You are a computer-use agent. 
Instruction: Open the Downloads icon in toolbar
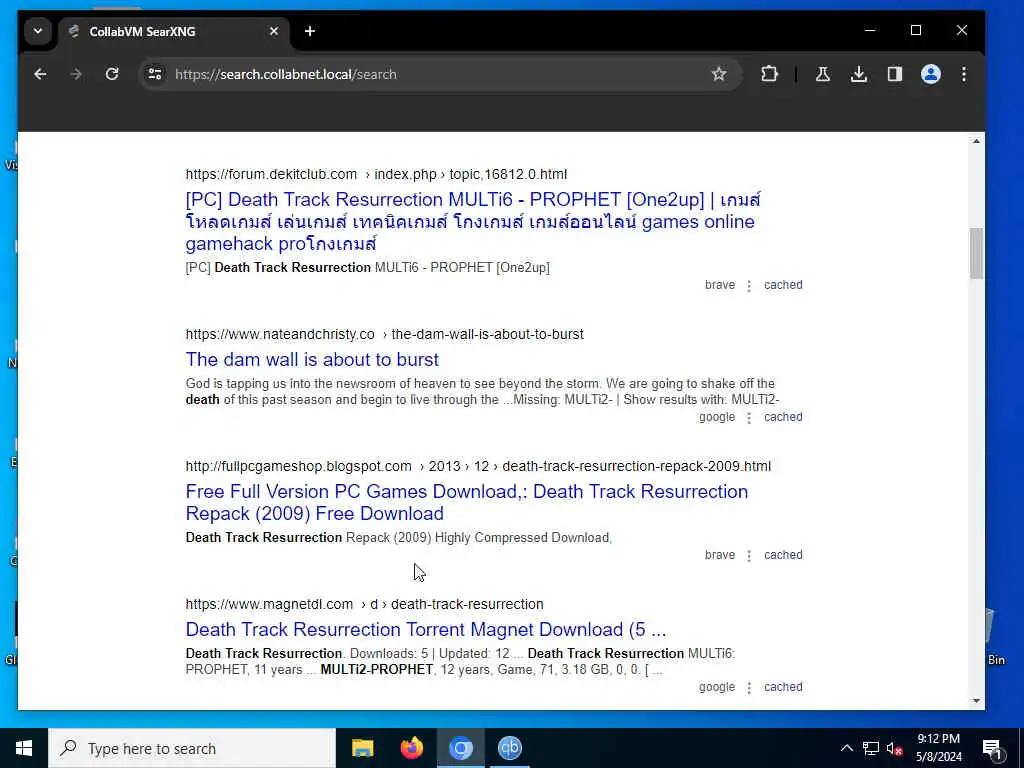point(859,74)
